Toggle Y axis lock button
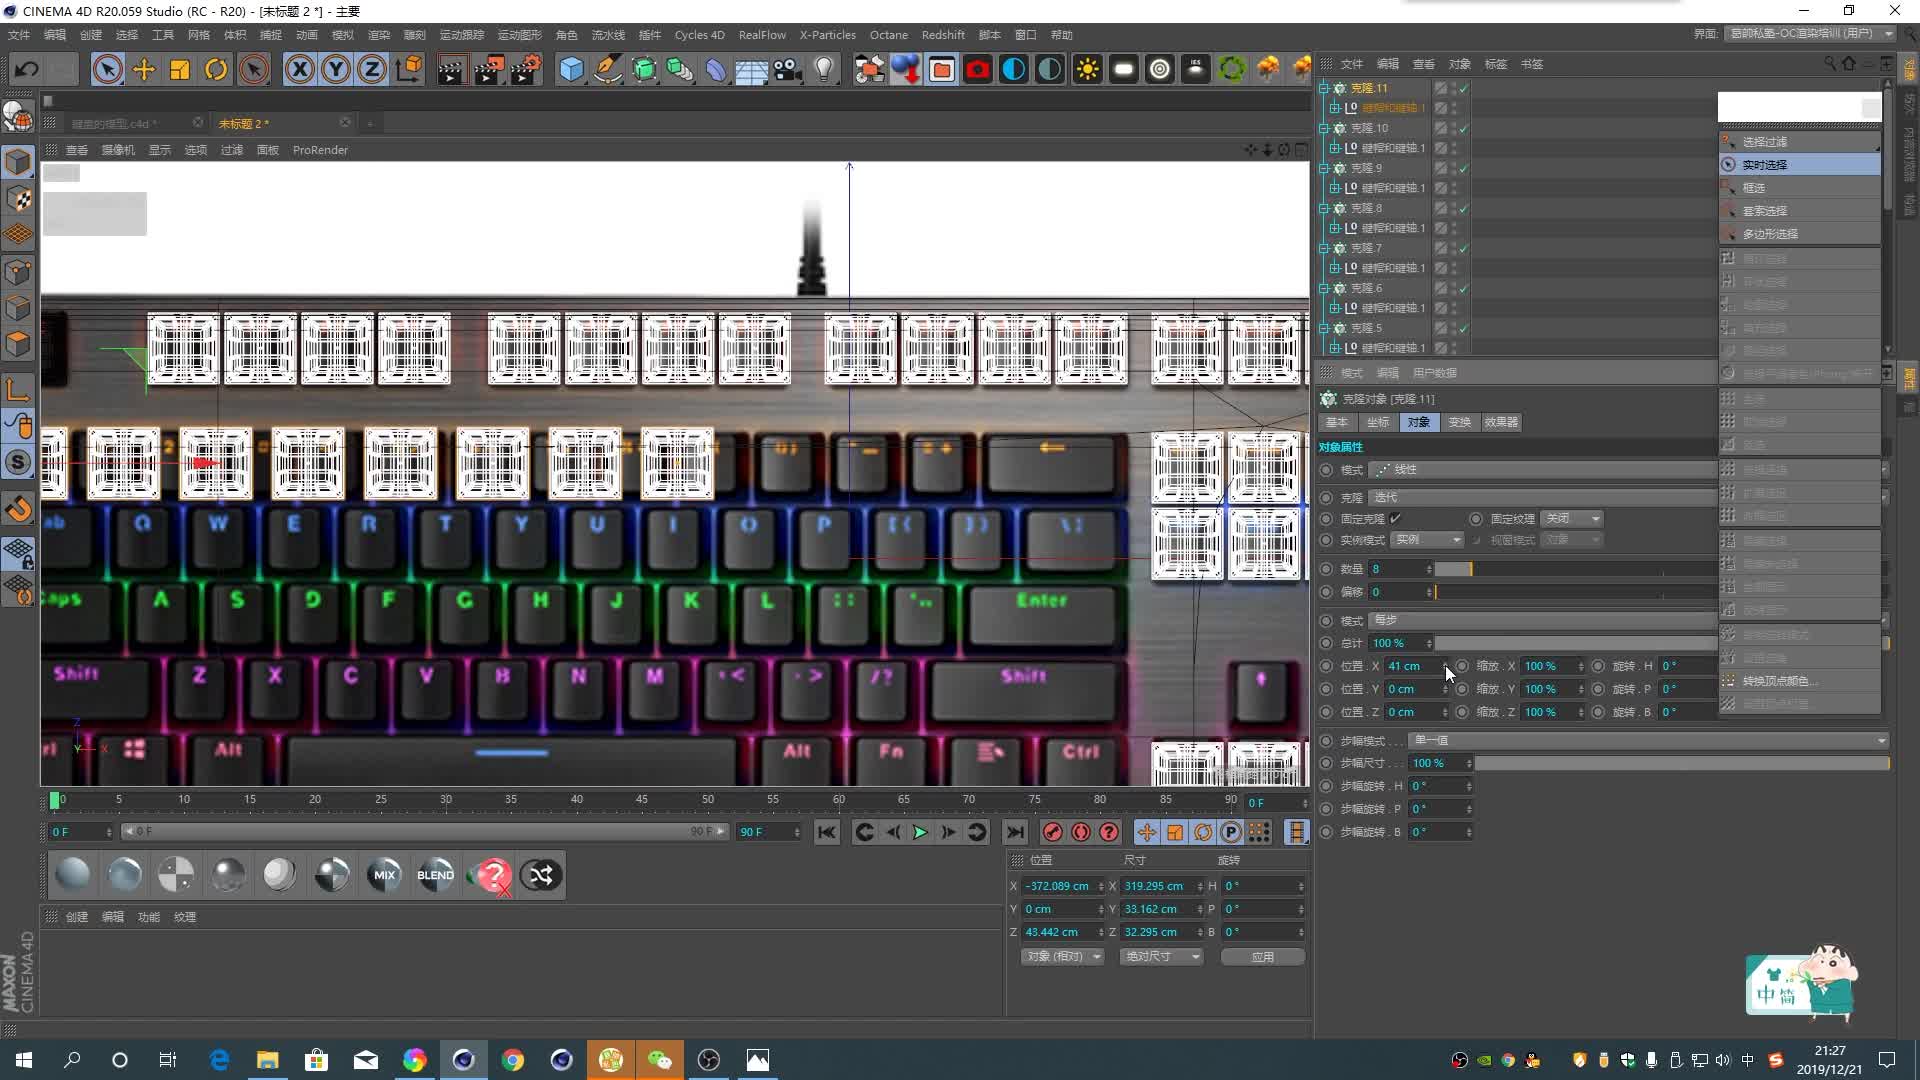Image resolution: width=1920 pixels, height=1080 pixels. pyautogui.click(x=336, y=69)
